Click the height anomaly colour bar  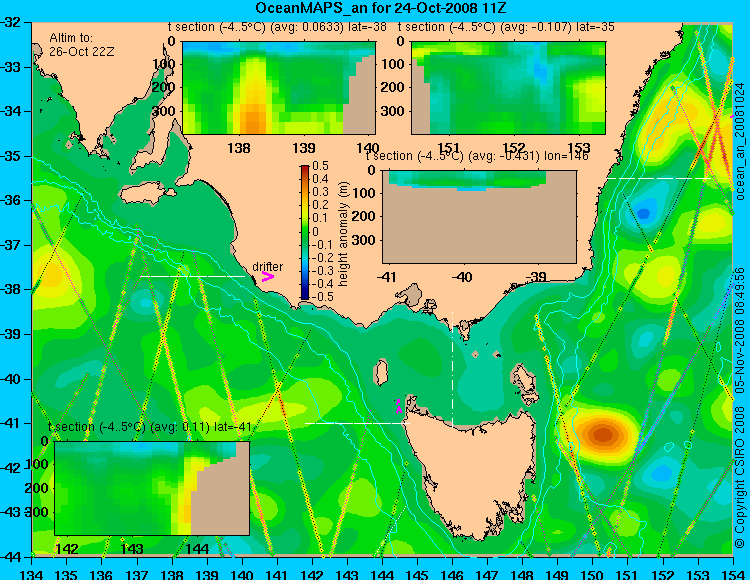pyautogui.click(x=305, y=232)
